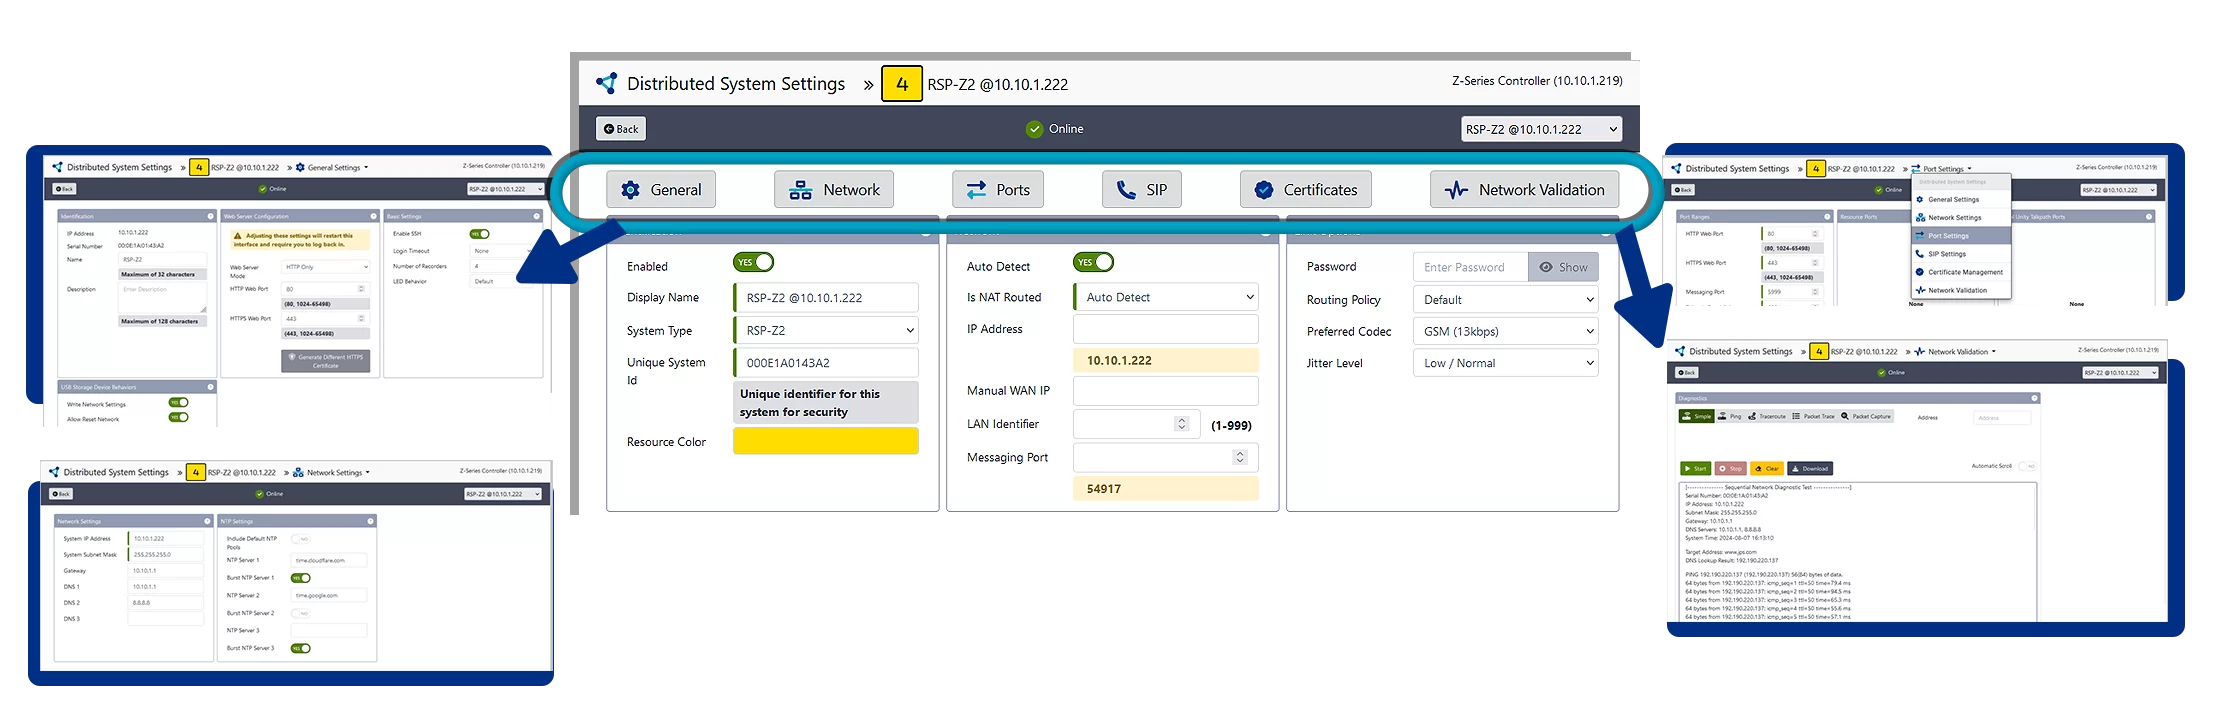
Task: Click the yellow Resource Color swatch
Action: pyautogui.click(x=826, y=441)
